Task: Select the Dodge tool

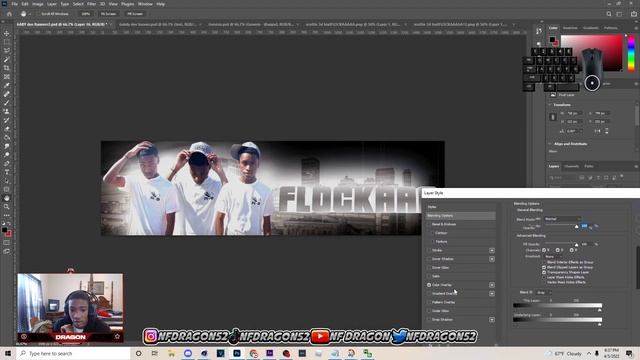Action: [x=7, y=155]
